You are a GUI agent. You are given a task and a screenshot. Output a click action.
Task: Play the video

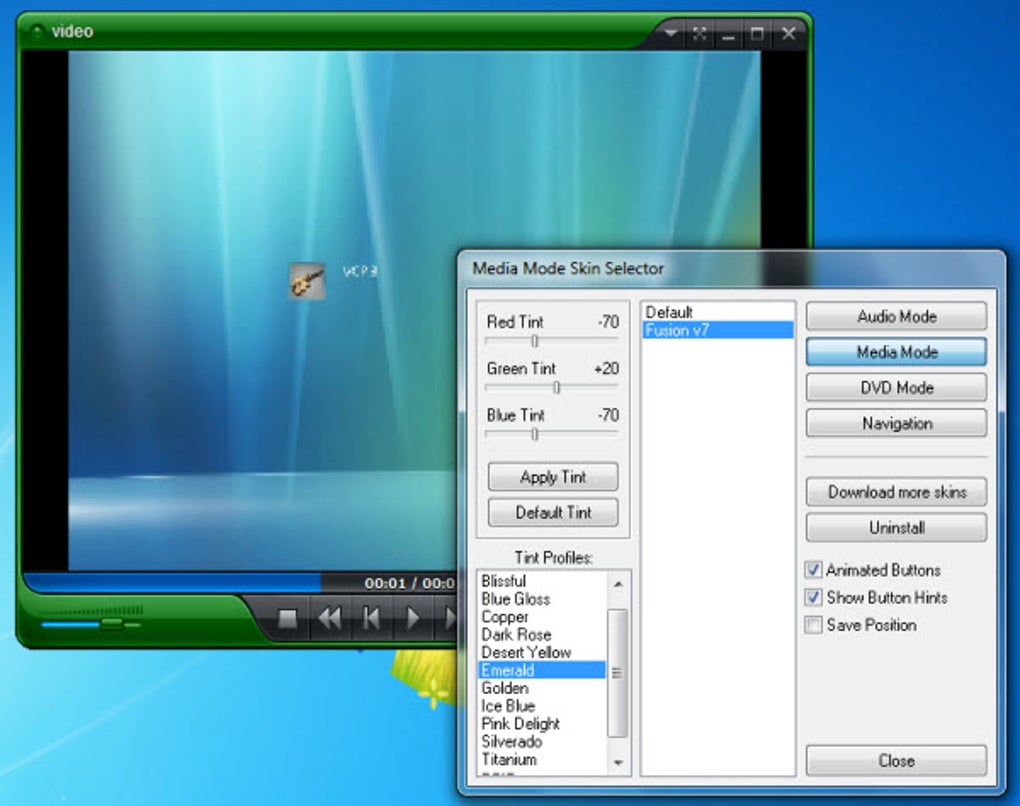point(412,618)
